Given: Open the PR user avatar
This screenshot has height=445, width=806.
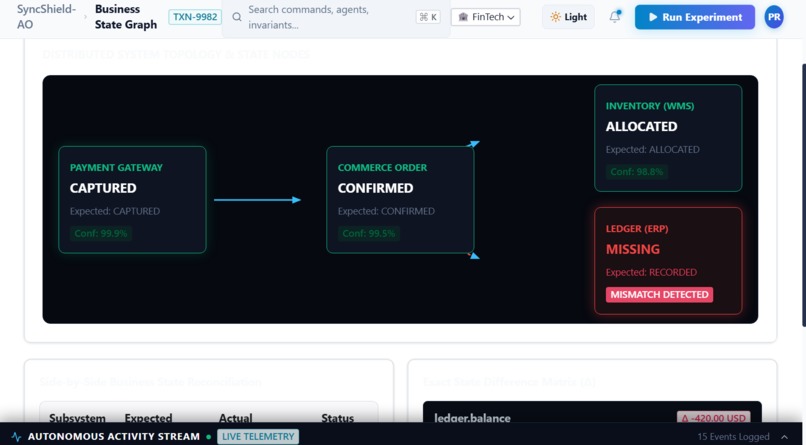Looking at the screenshot, I should (774, 17).
